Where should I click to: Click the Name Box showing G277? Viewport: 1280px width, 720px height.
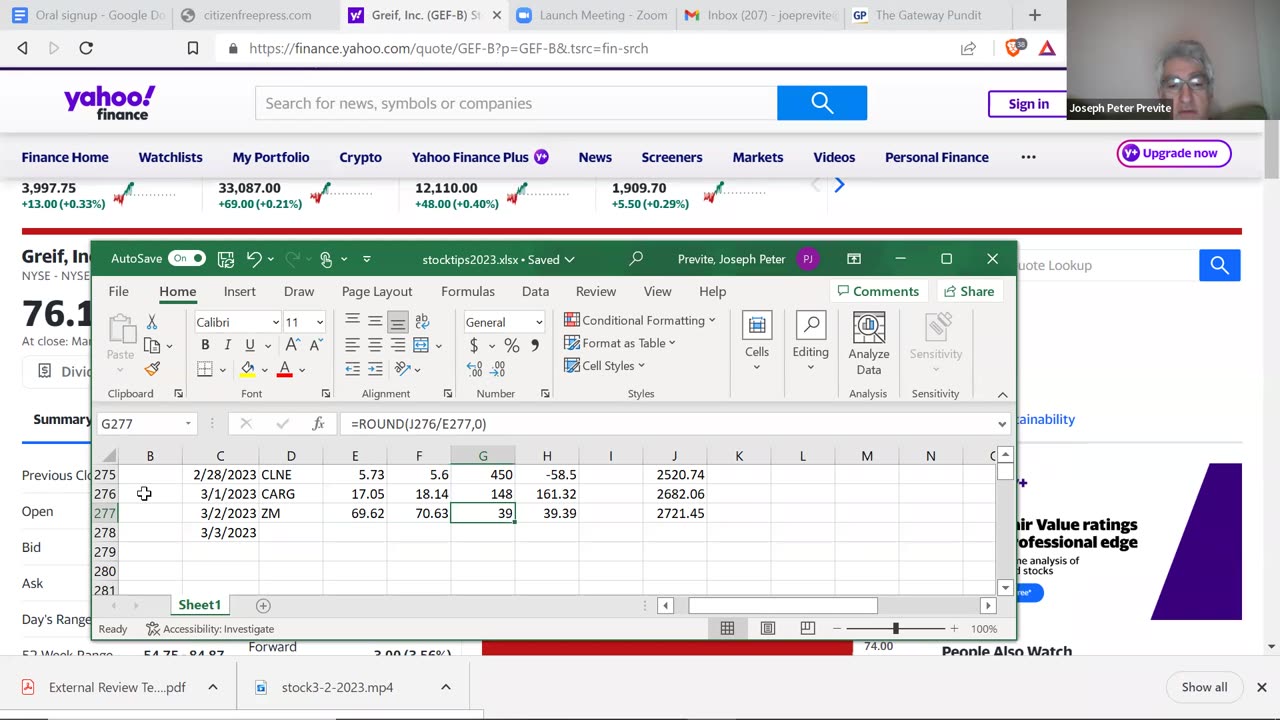tap(145, 424)
